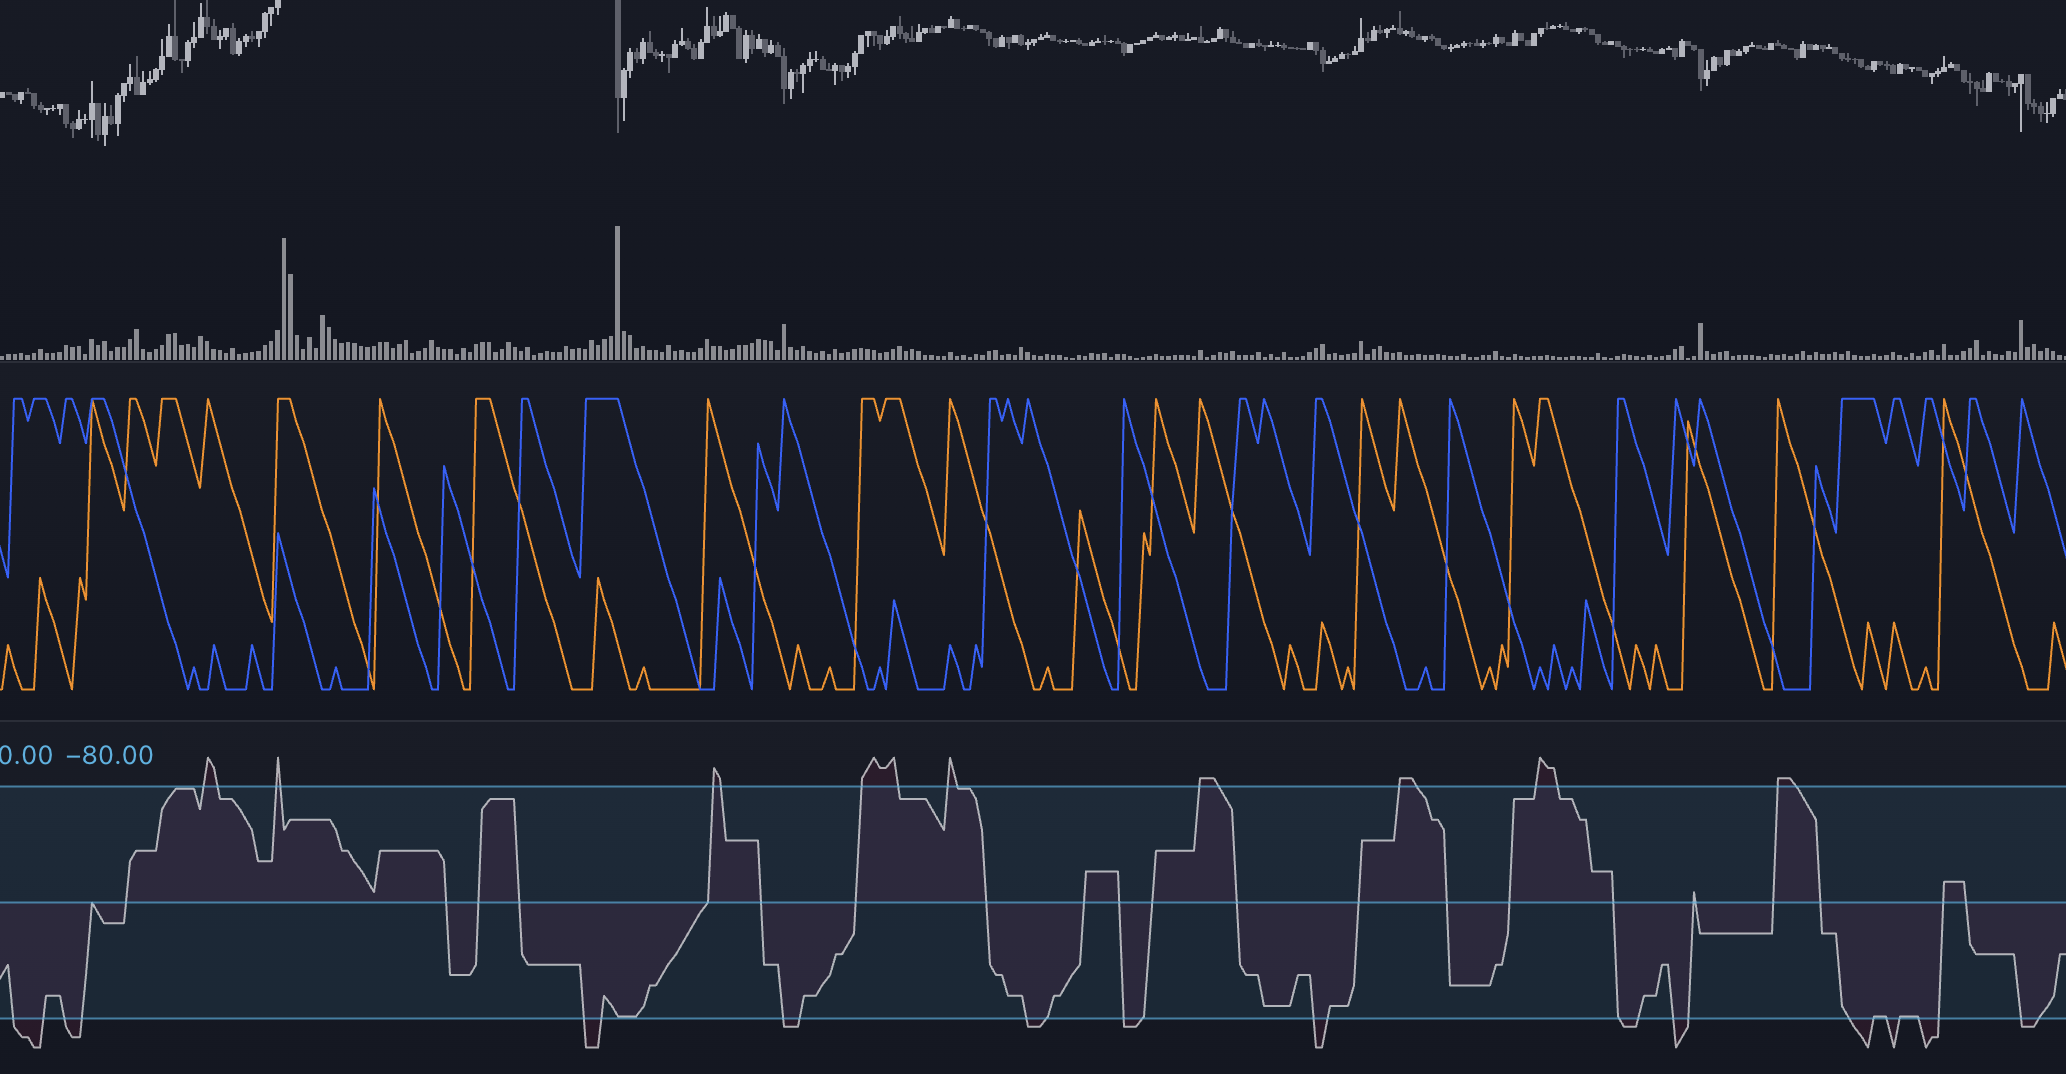Select the middle horizontal oscillator level line
The width and height of the screenshot is (2066, 1074).
click(1300, 903)
